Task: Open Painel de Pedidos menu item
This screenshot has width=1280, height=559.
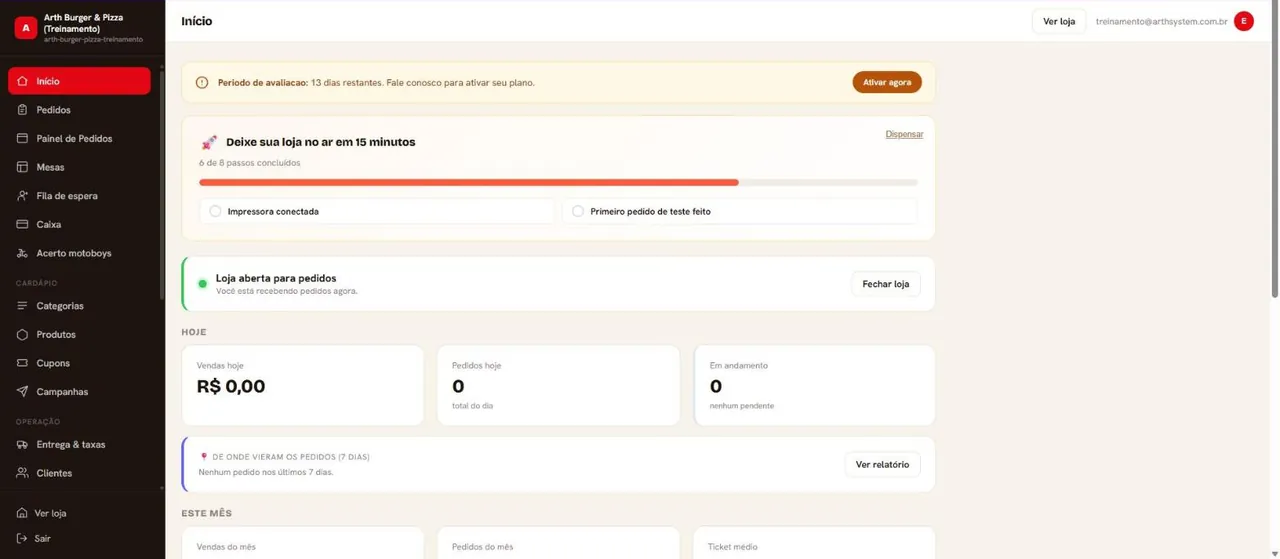Action: click(79, 138)
